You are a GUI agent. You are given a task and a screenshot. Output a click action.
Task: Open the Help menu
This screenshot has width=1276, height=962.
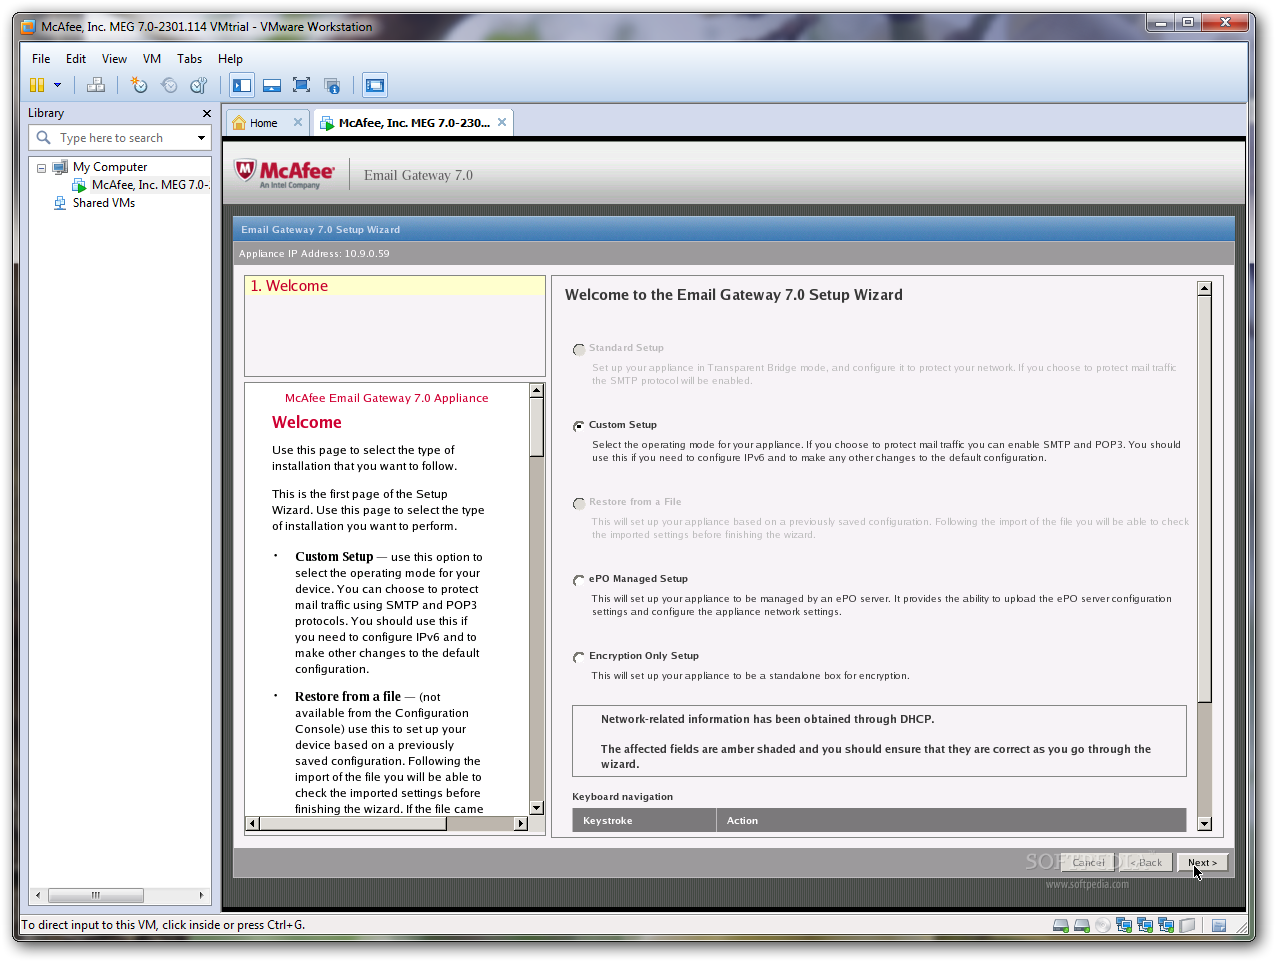(x=230, y=59)
